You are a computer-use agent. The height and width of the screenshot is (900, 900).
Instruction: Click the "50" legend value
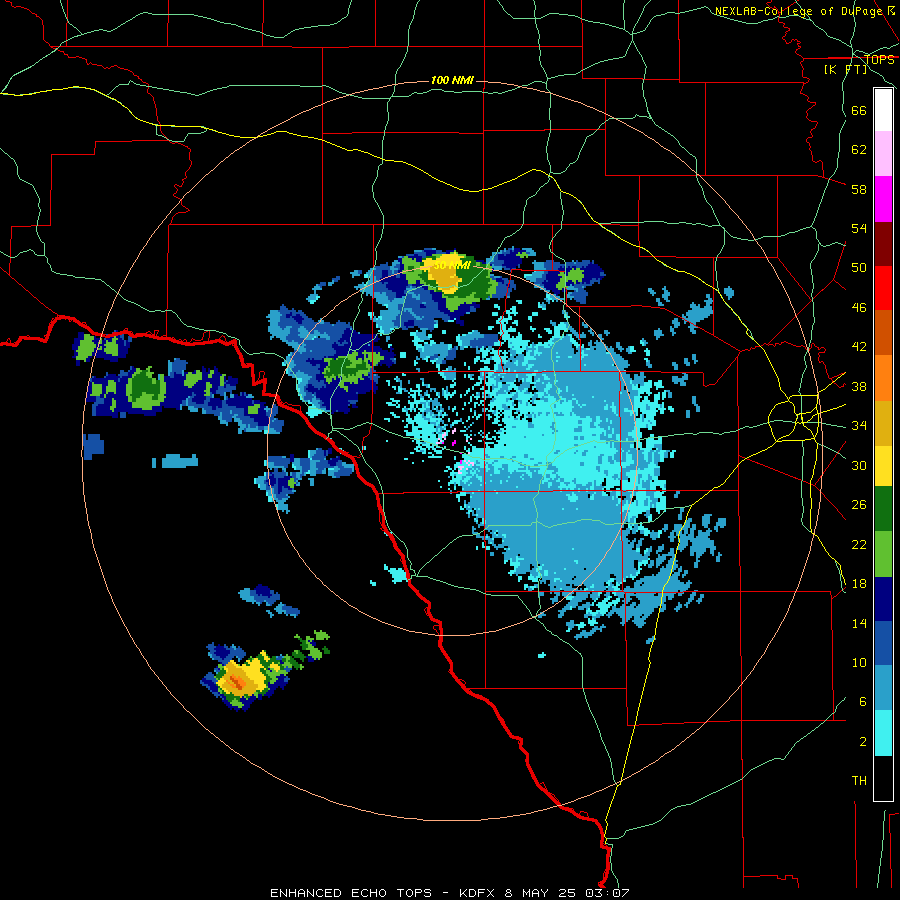tap(859, 267)
